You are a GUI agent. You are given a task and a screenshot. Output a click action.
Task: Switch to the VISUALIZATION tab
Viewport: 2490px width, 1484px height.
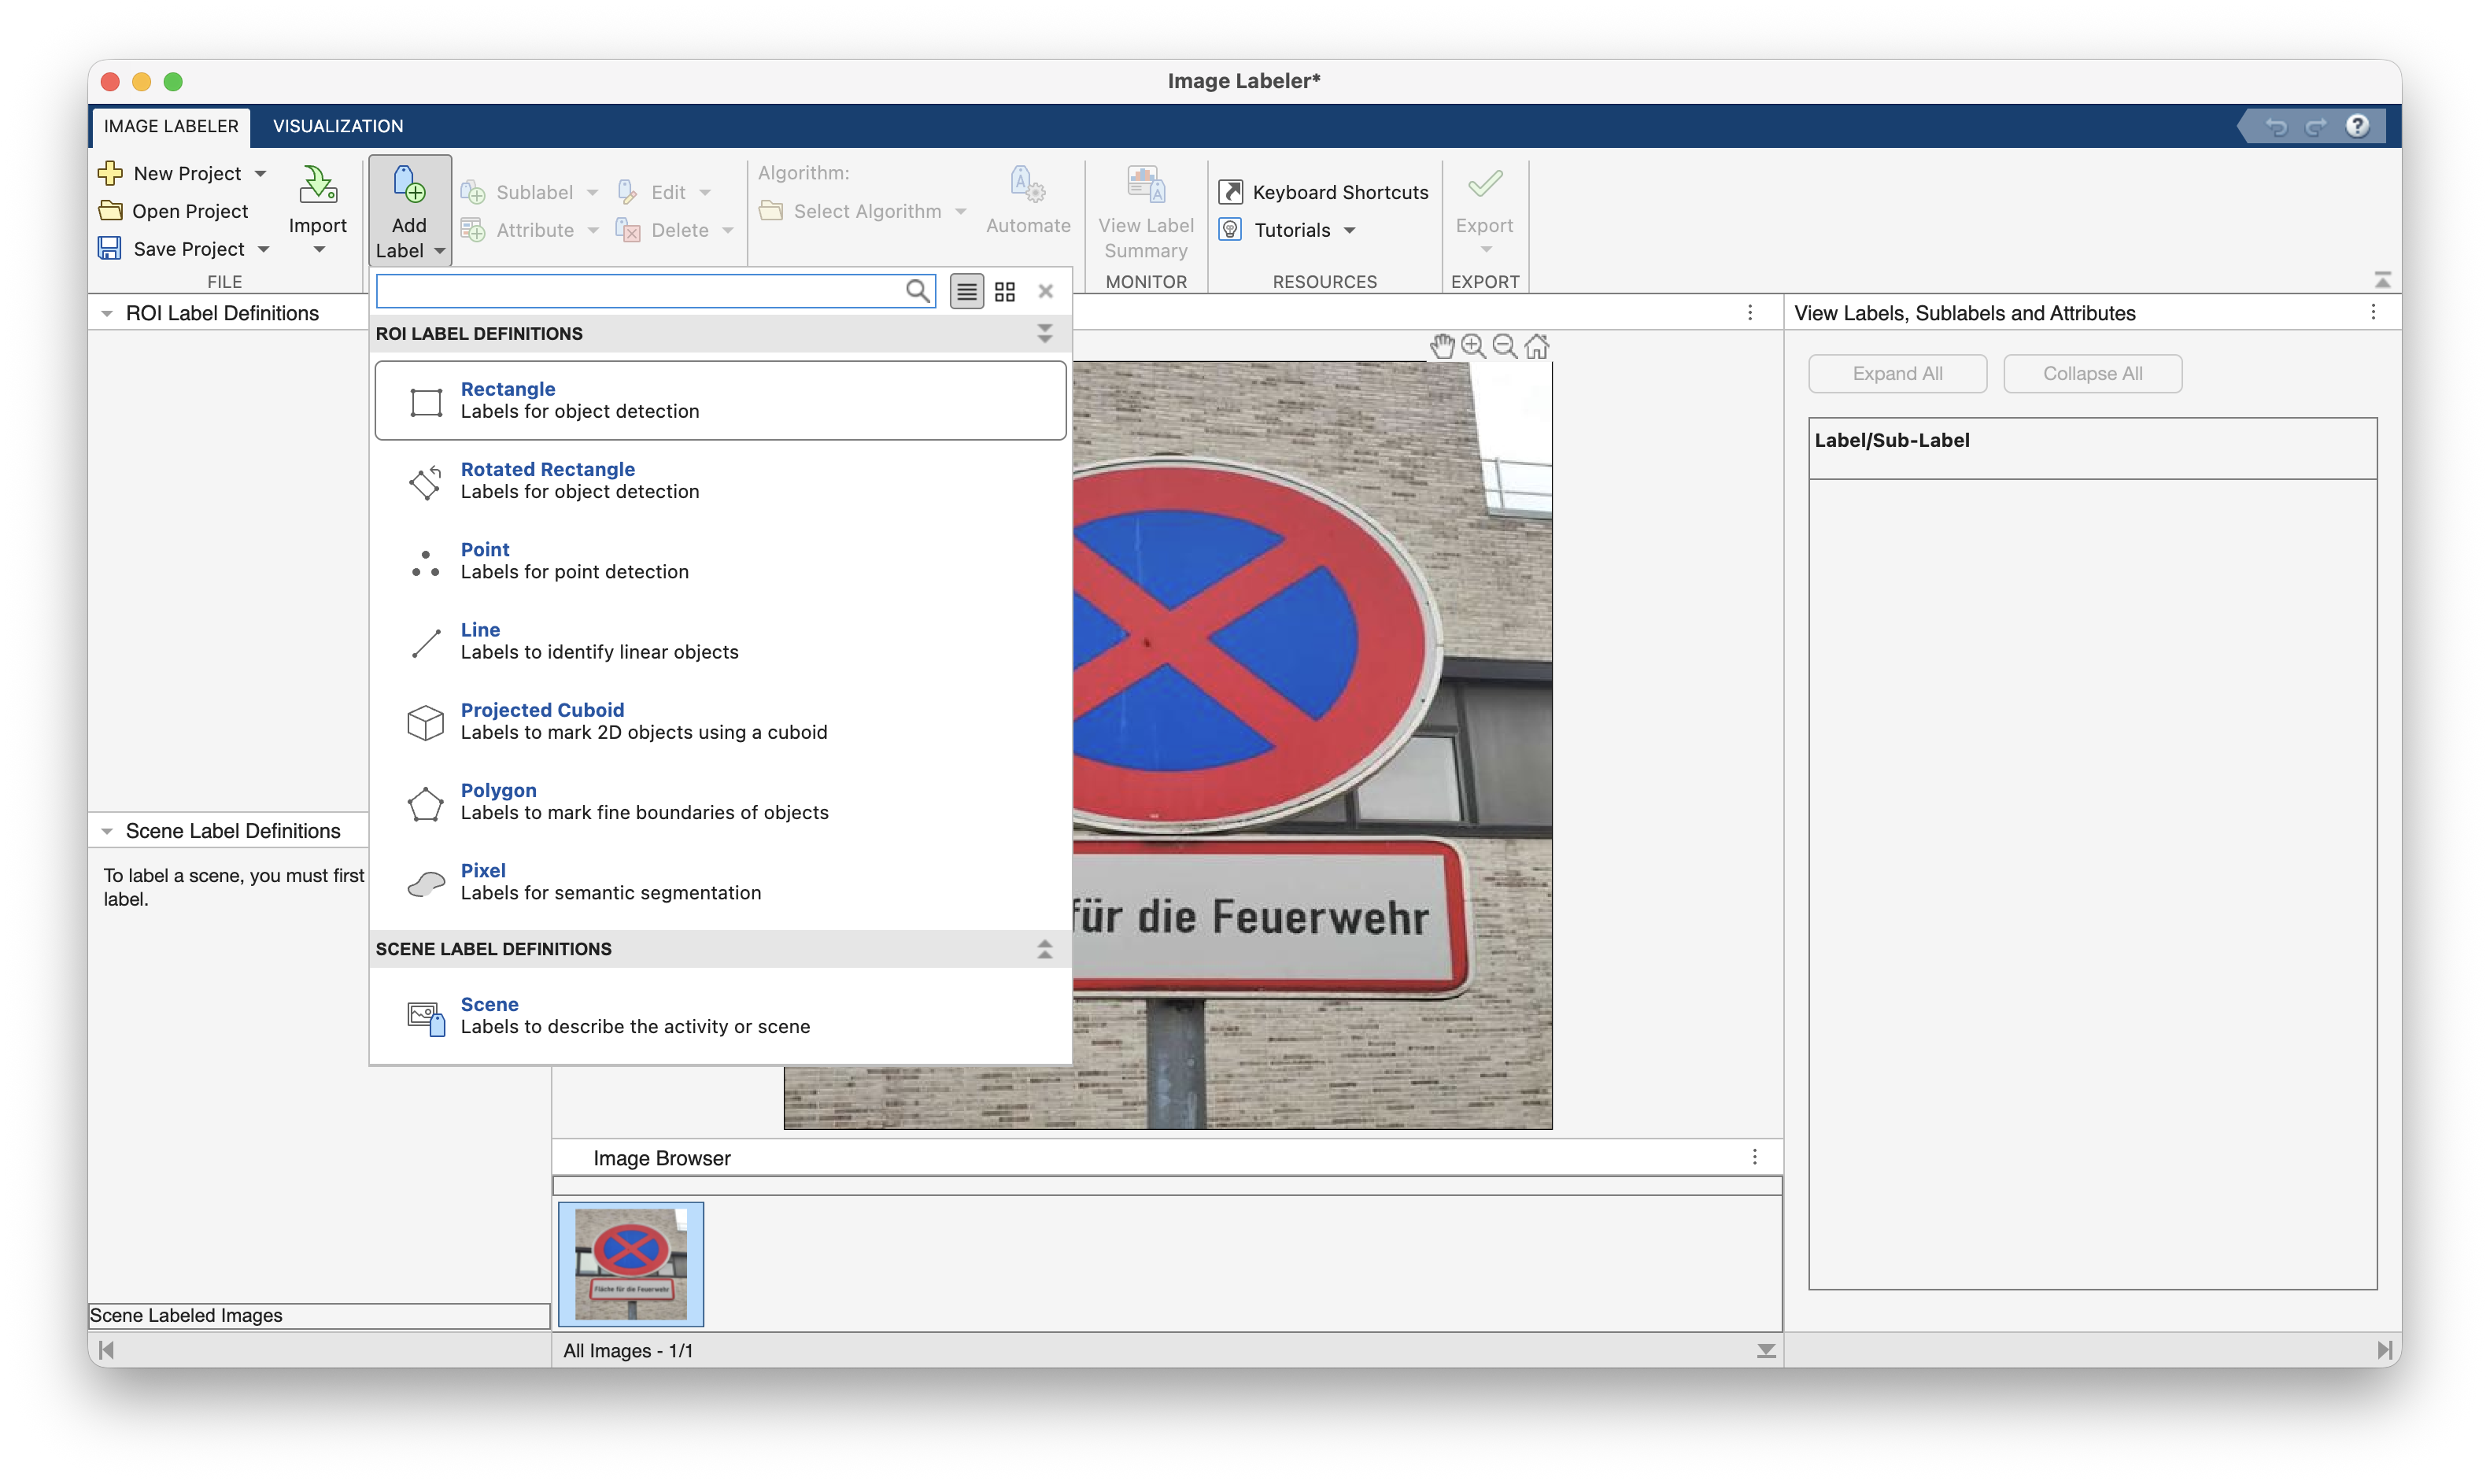(338, 126)
